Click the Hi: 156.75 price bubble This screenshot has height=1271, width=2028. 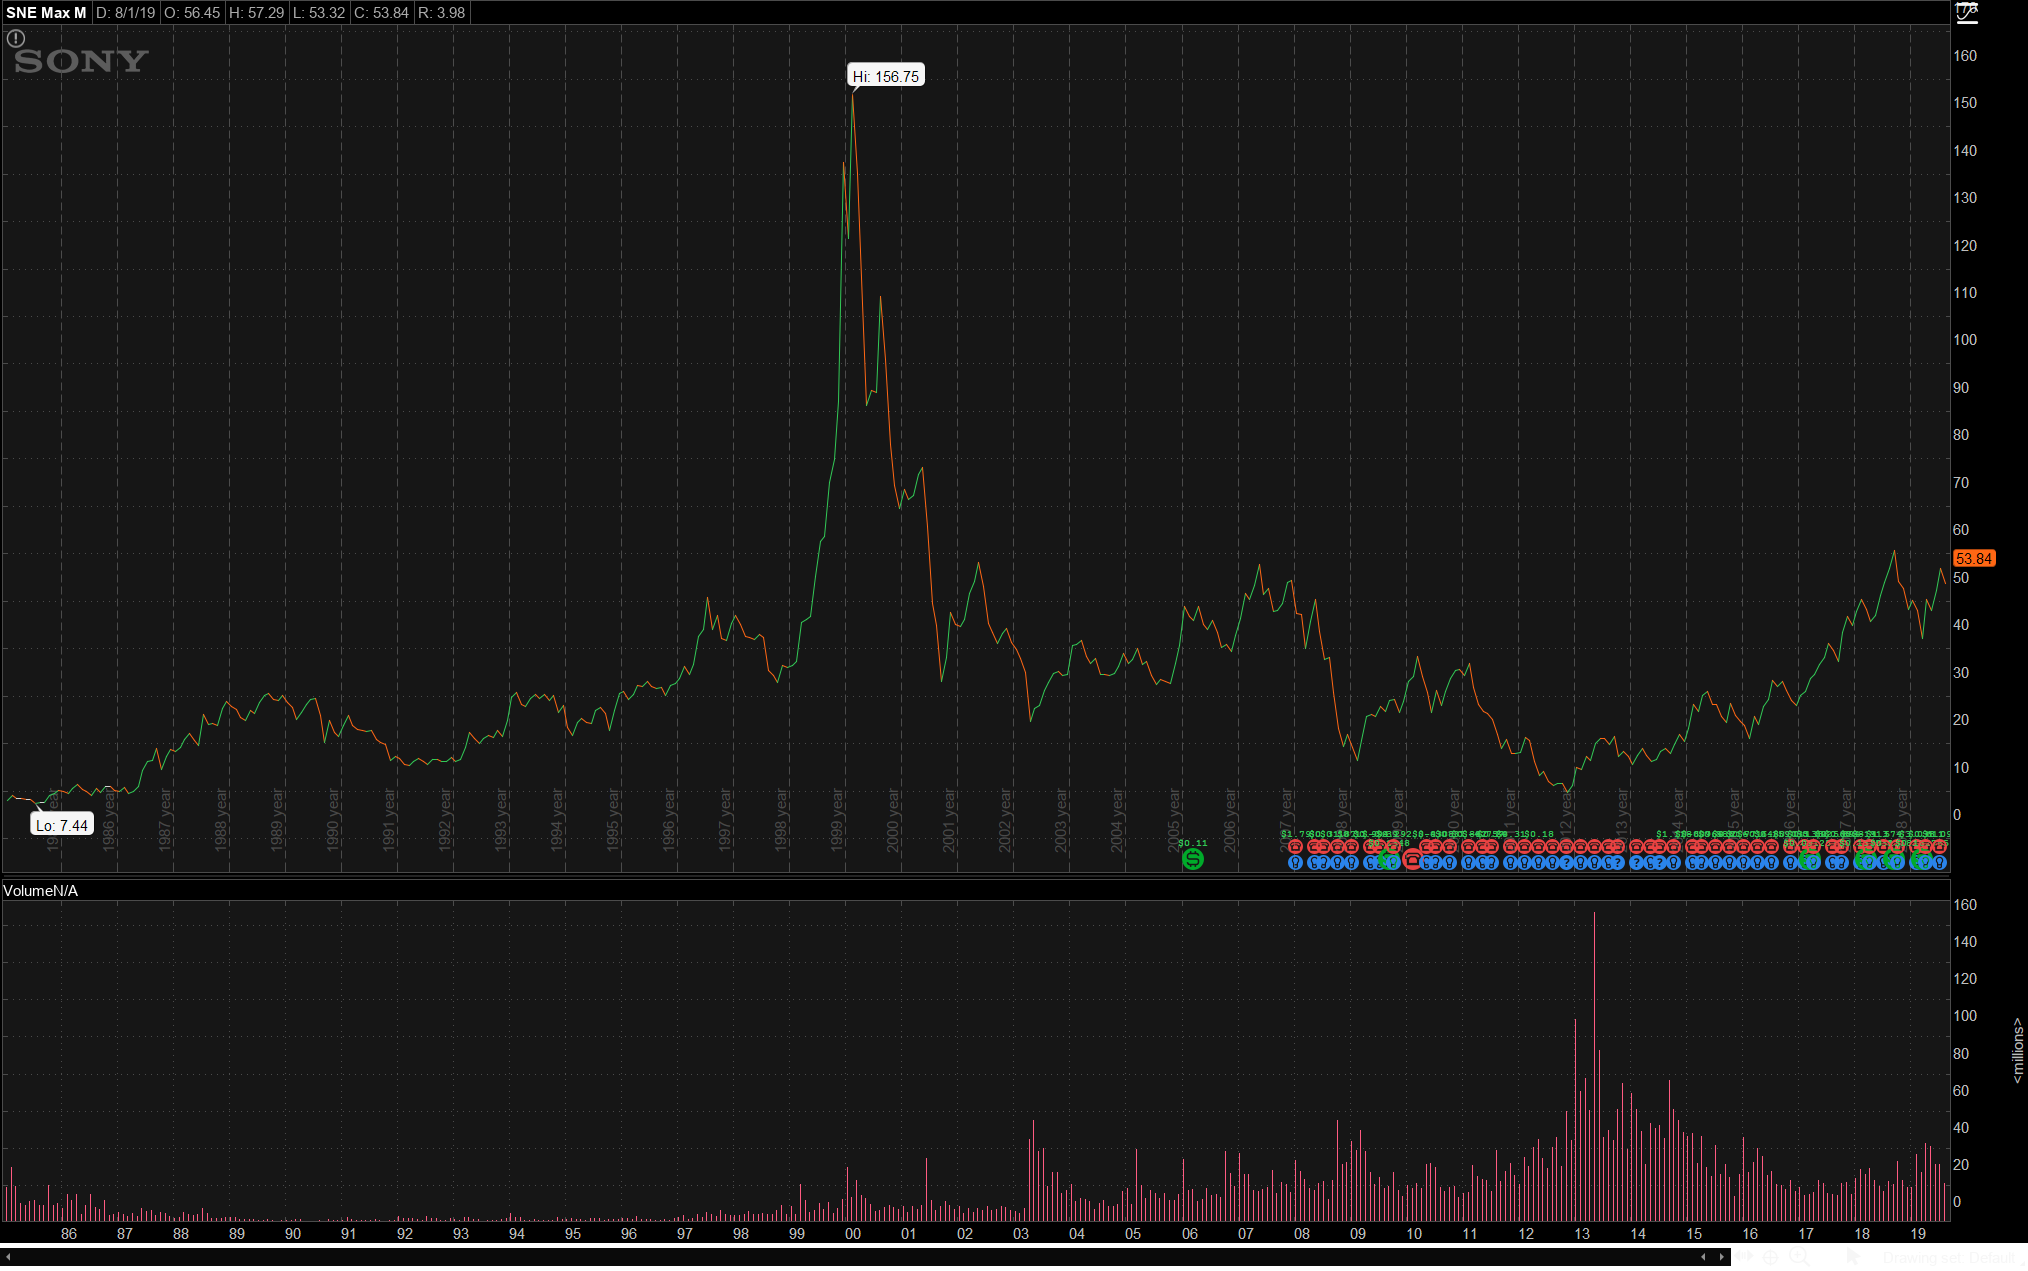[x=885, y=76]
